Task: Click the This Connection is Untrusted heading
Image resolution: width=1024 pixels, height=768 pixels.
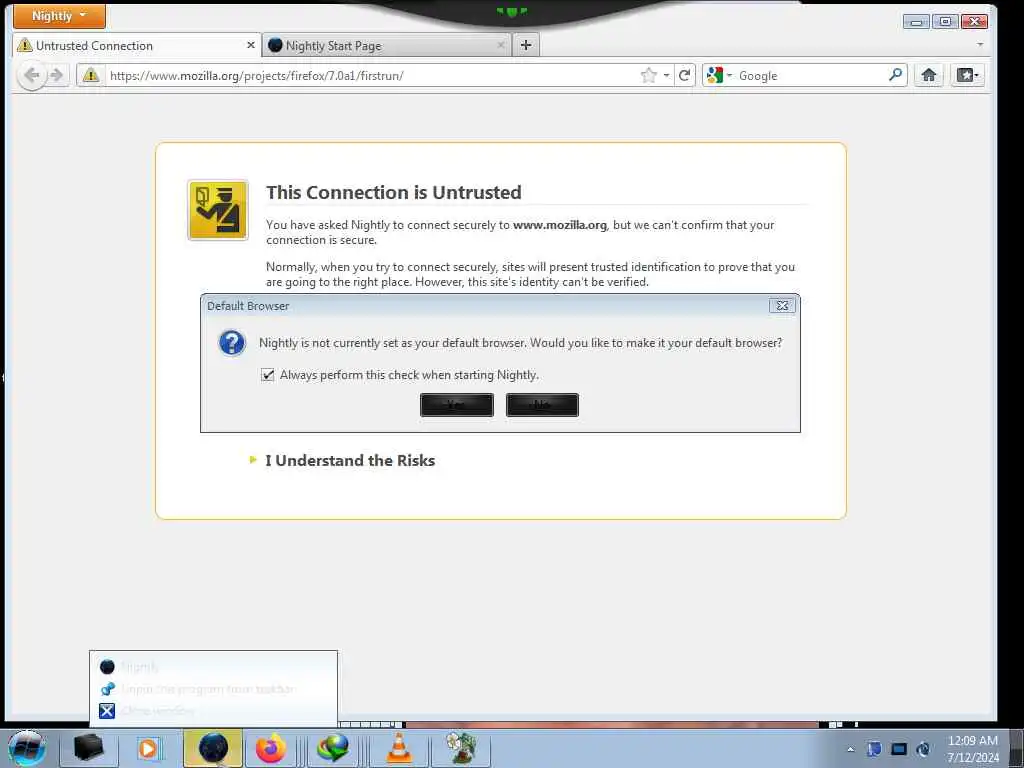Action: click(x=394, y=193)
